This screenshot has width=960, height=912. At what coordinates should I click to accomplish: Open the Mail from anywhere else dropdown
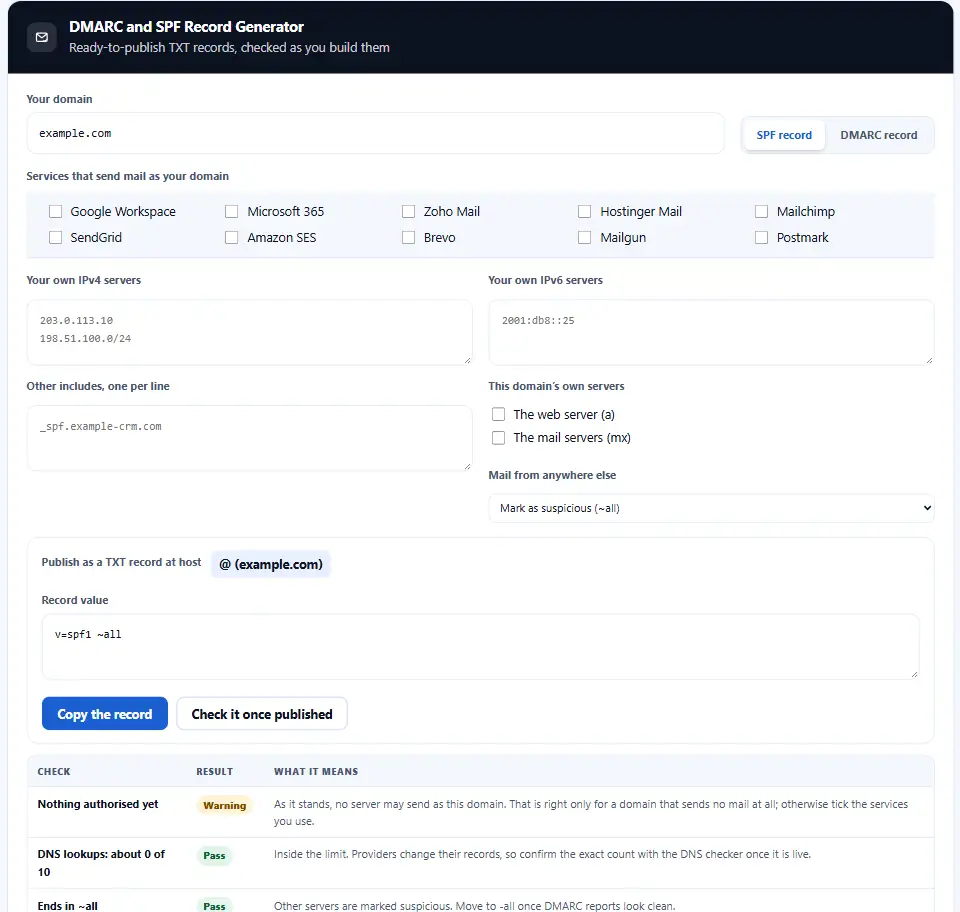click(x=711, y=508)
